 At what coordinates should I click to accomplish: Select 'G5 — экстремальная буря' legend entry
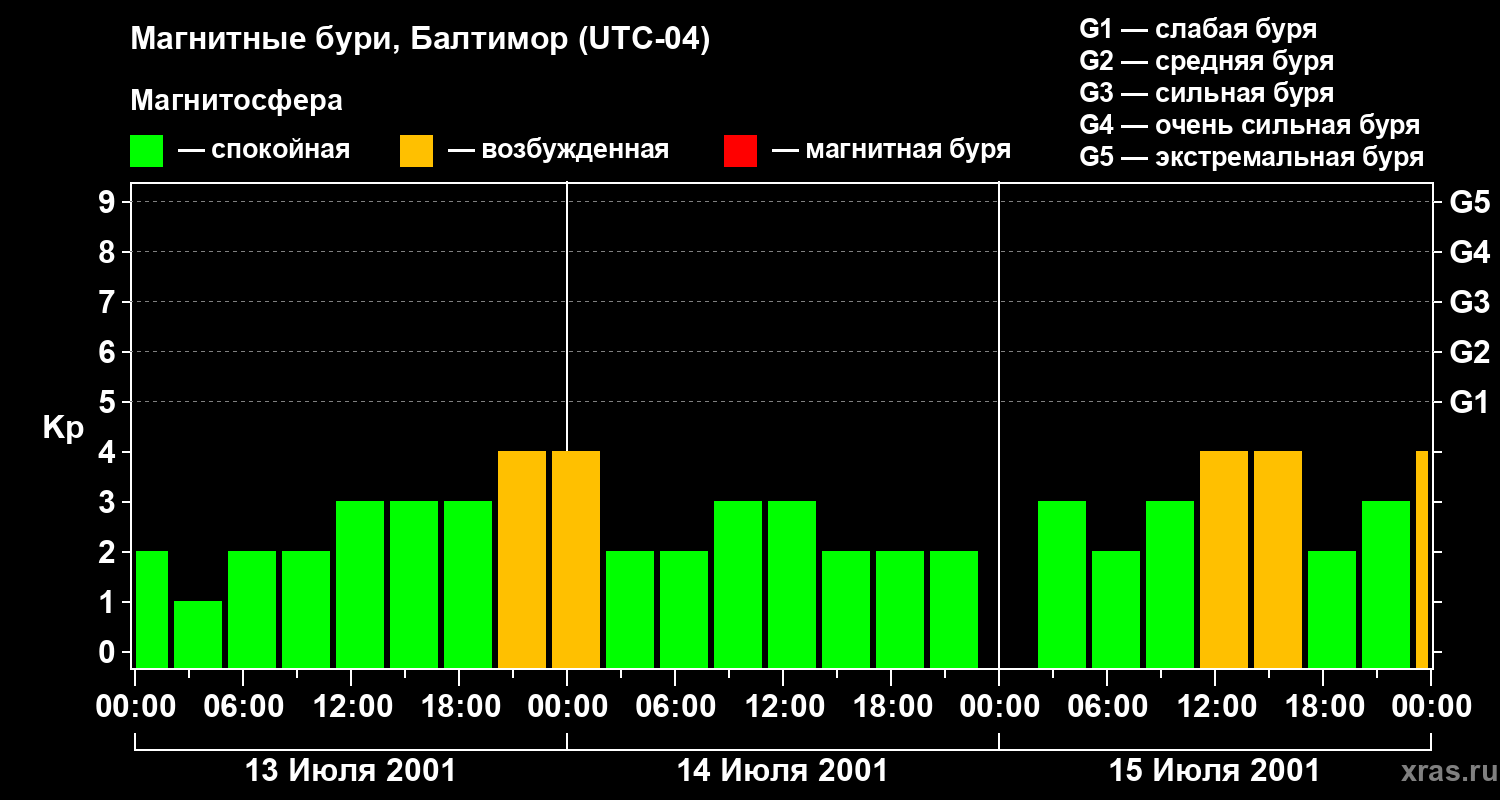point(1251,157)
